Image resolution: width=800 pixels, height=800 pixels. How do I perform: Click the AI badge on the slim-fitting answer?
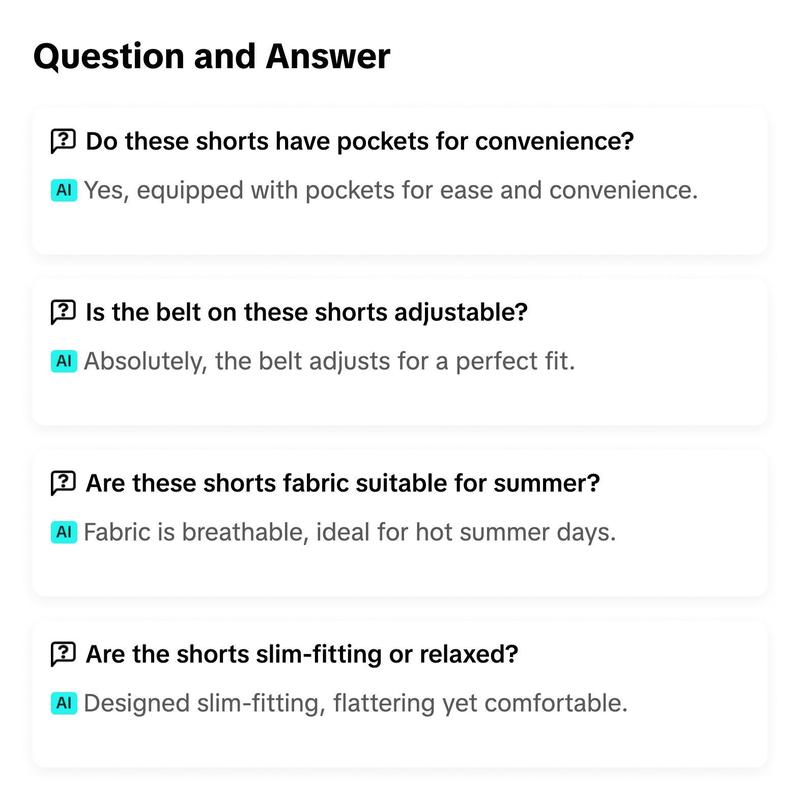[64, 703]
